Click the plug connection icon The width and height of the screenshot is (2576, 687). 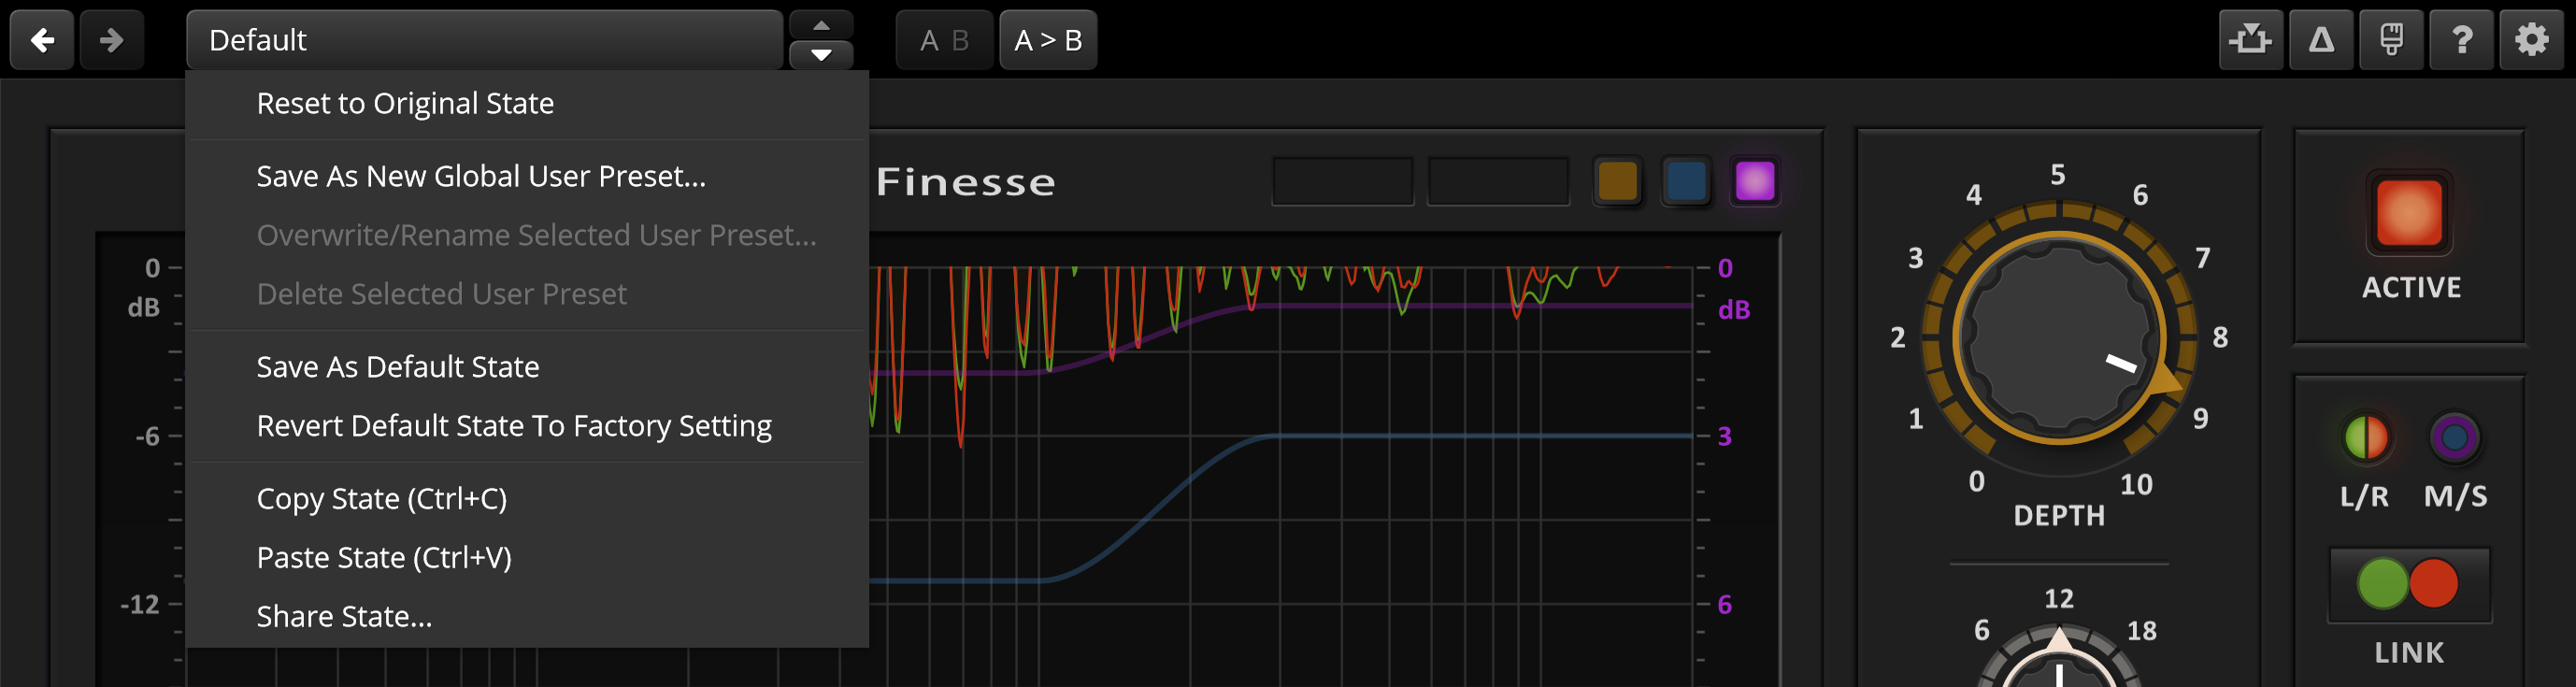[2391, 40]
